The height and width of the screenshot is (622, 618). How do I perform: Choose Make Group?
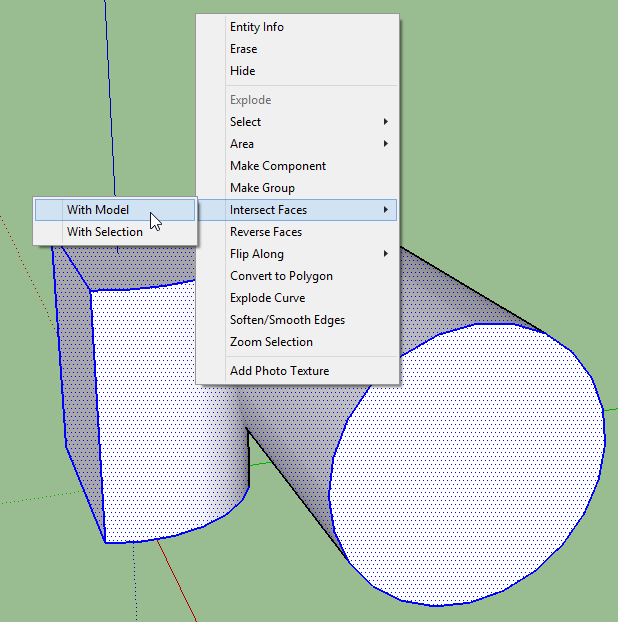[x=262, y=188]
